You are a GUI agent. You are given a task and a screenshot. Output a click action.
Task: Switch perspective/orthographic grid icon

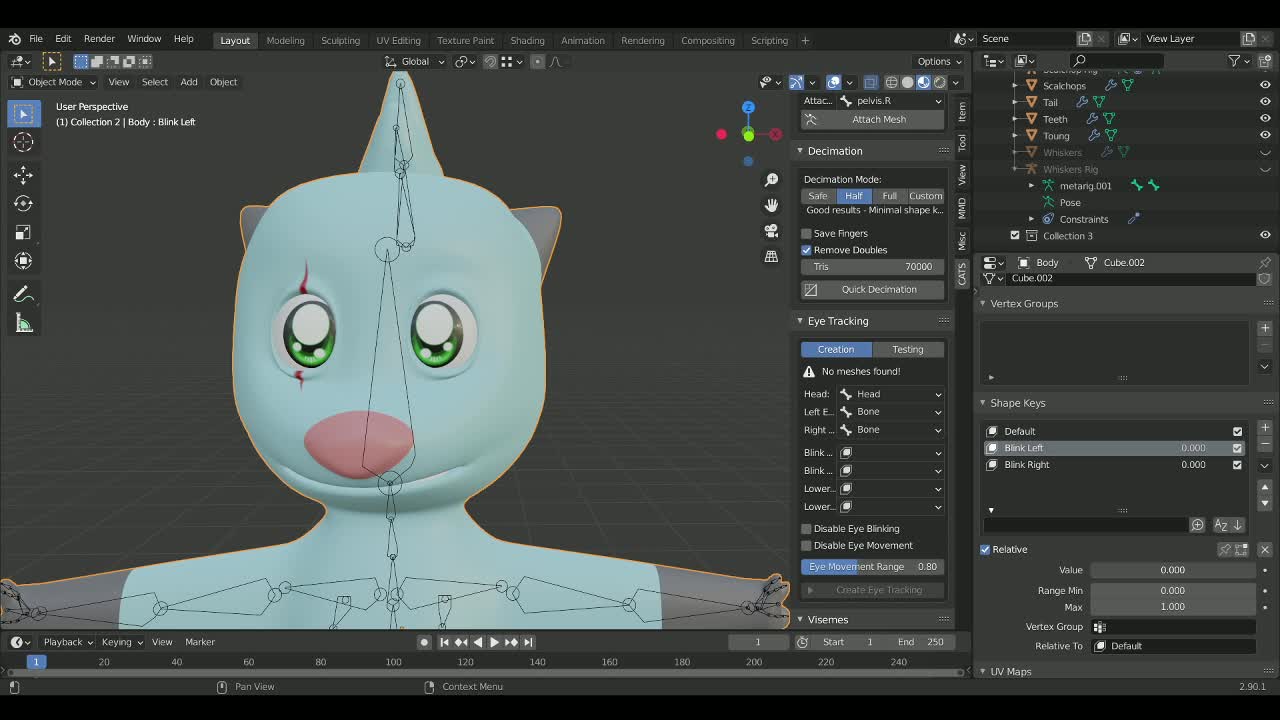click(x=771, y=256)
